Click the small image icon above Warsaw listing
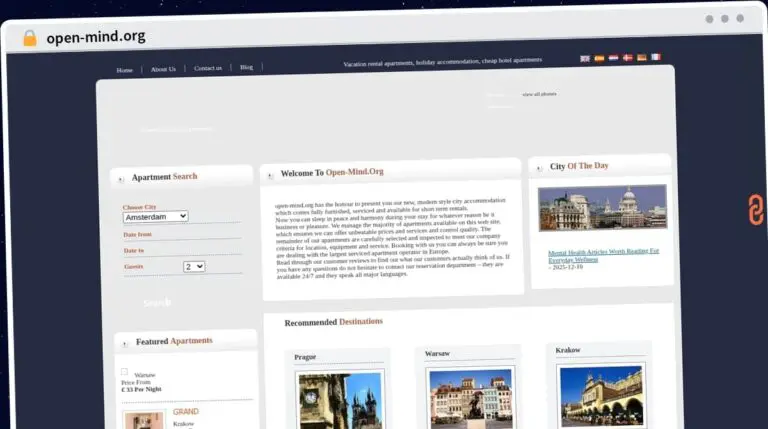 pos(124,372)
